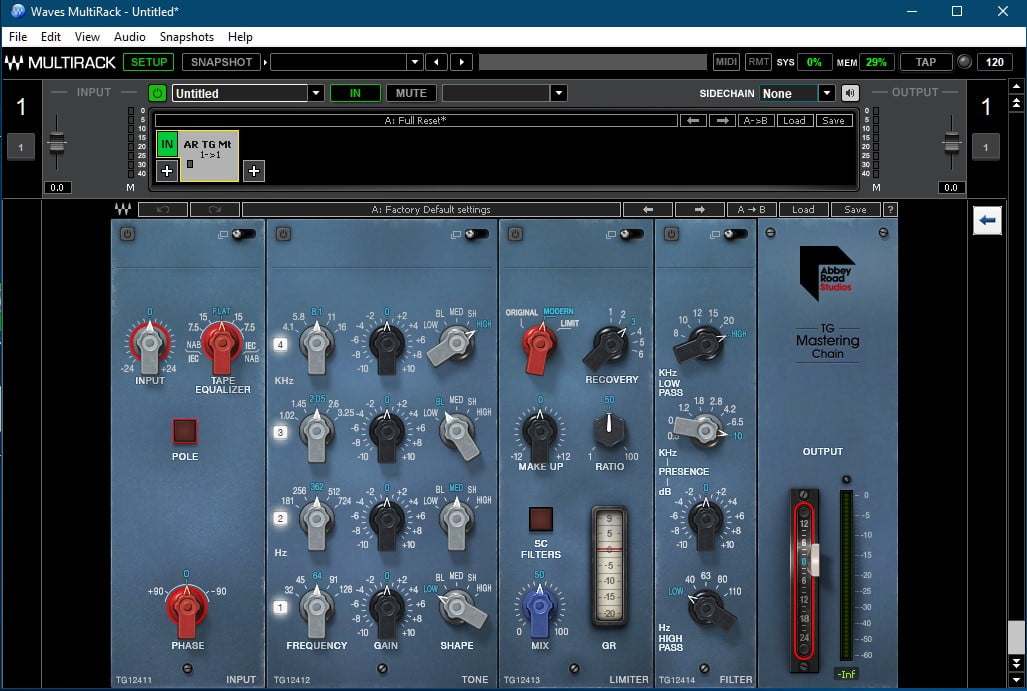Toggle Tone band 4 button
Image resolution: width=1027 pixels, height=691 pixels.
[x=280, y=345]
